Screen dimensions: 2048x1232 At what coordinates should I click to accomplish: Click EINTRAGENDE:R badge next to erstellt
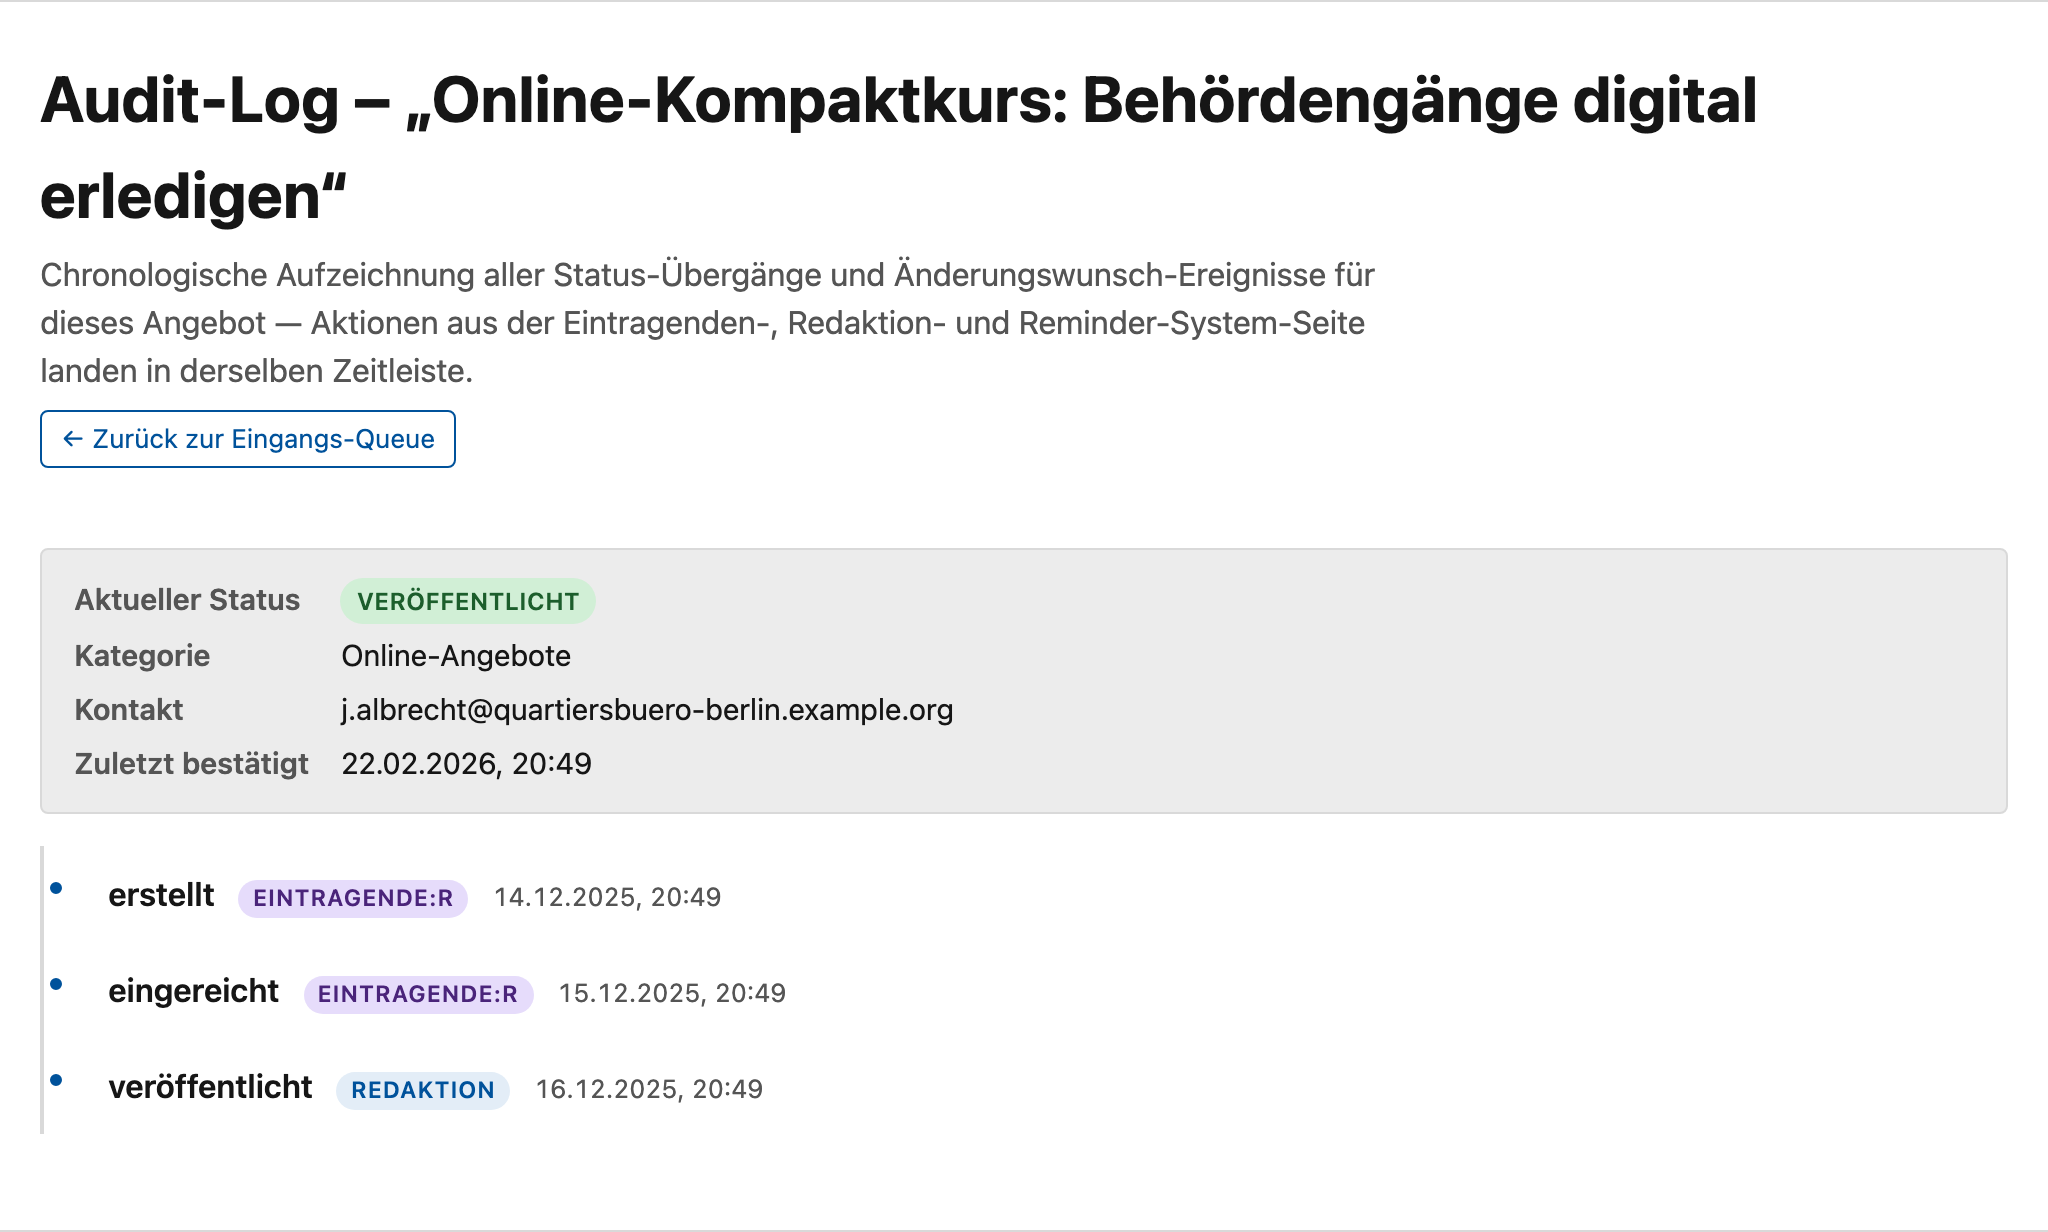coord(353,898)
